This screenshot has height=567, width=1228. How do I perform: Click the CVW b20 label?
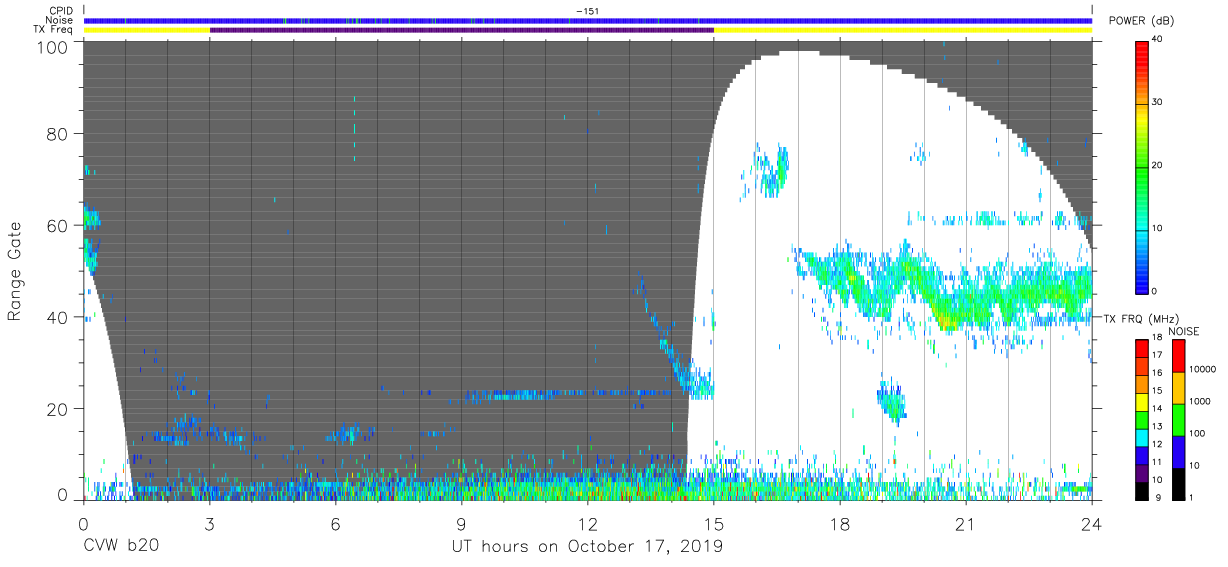coord(120,546)
